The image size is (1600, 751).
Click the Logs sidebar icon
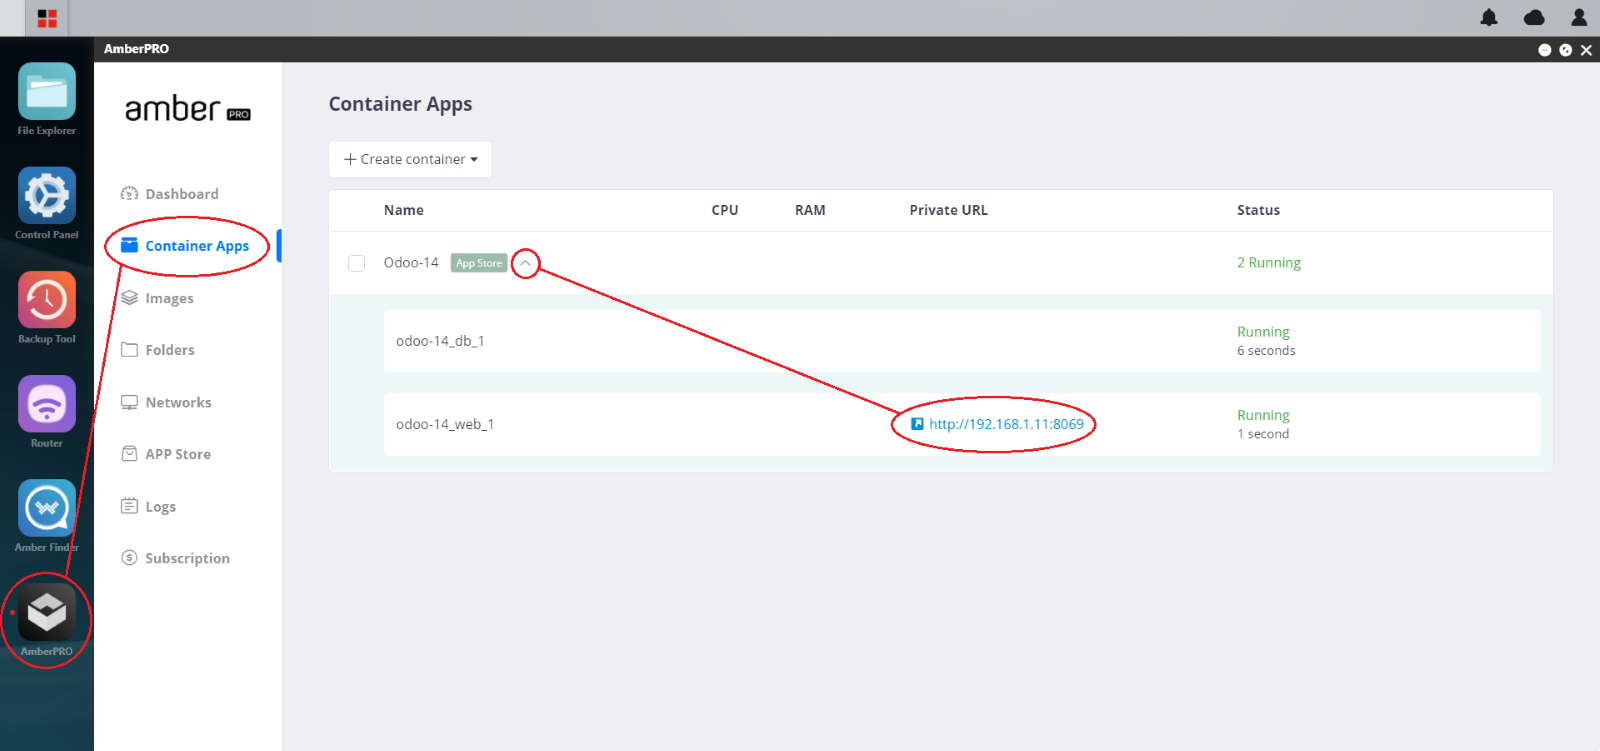[129, 506]
